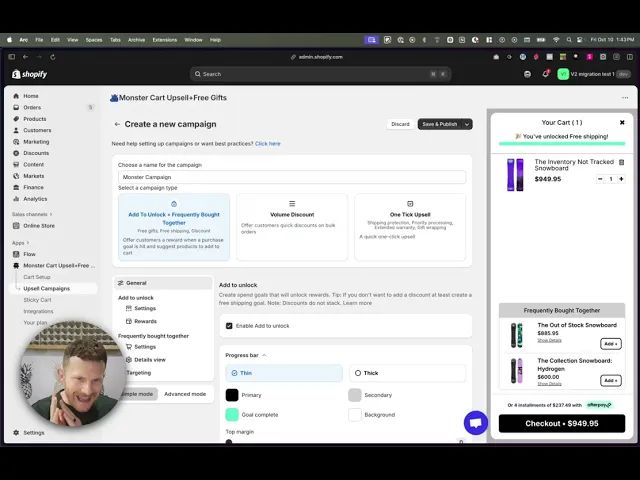The height and width of the screenshot is (480, 640).
Task: Go to the Products page
Action: tap(35, 119)
